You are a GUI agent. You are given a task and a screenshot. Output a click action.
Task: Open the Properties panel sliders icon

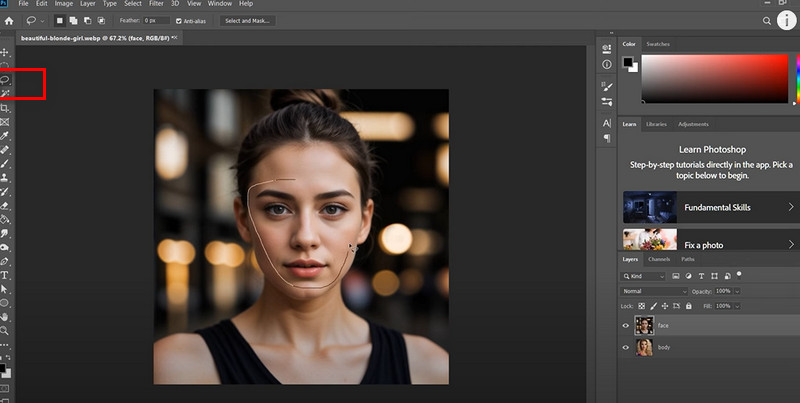point(607,48)
